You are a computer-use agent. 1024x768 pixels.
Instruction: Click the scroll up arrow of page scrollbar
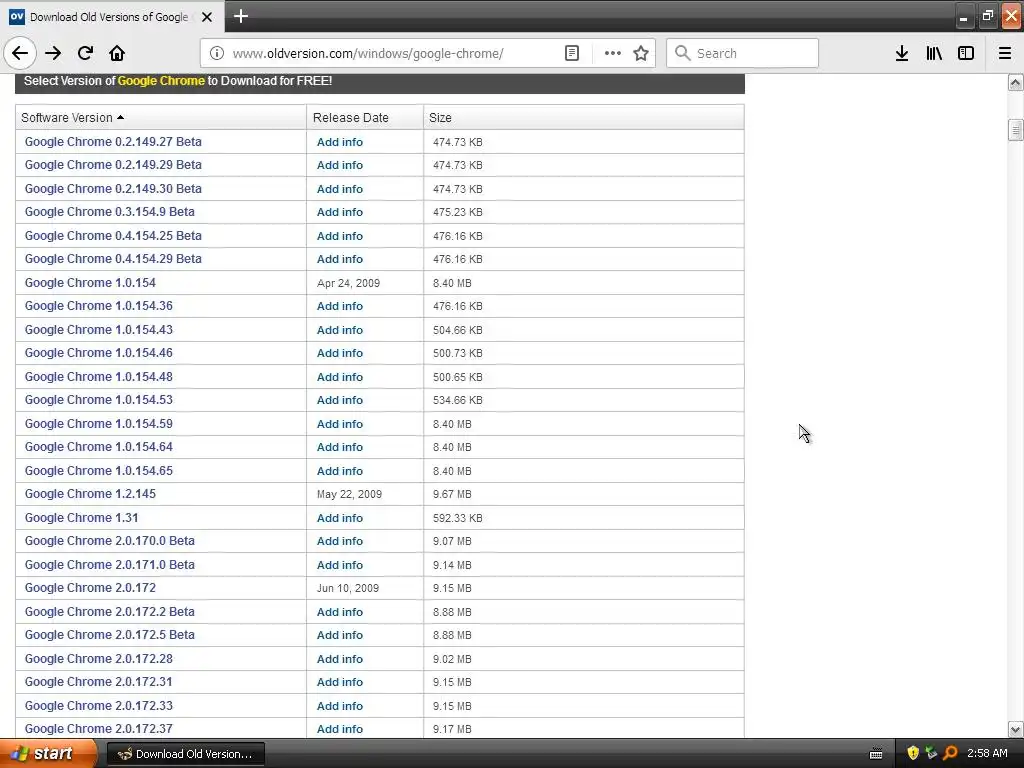1015,82
